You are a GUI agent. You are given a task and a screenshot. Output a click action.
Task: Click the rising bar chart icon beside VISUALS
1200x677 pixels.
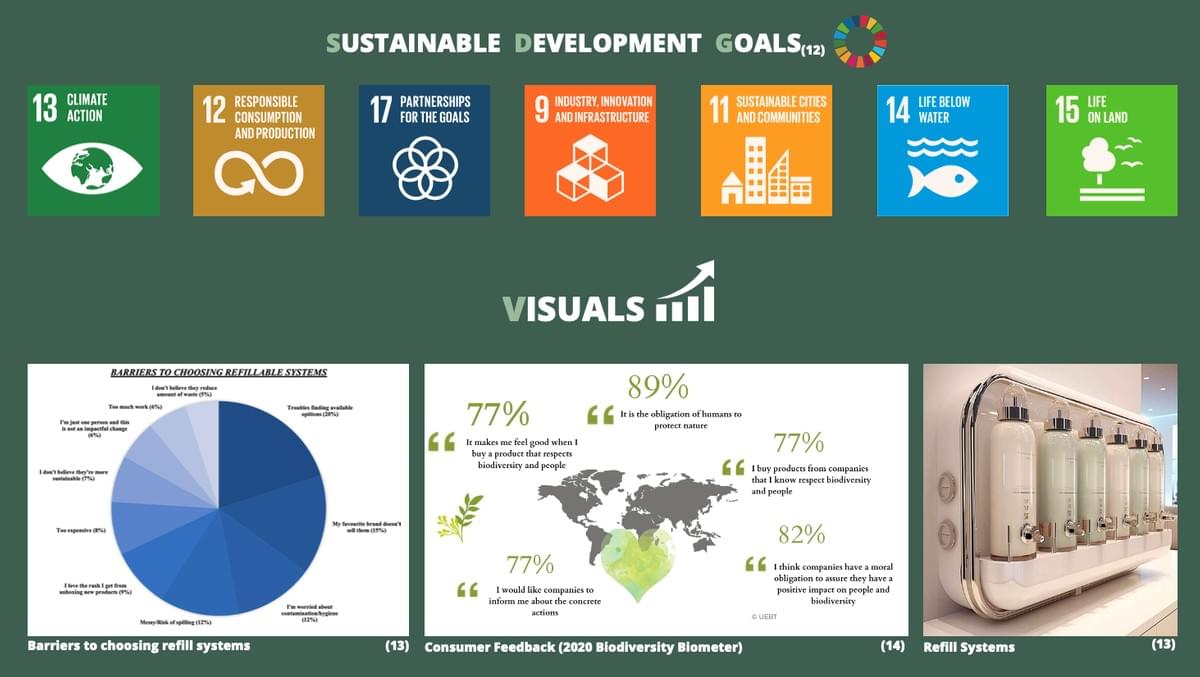[x=685, y=291]
